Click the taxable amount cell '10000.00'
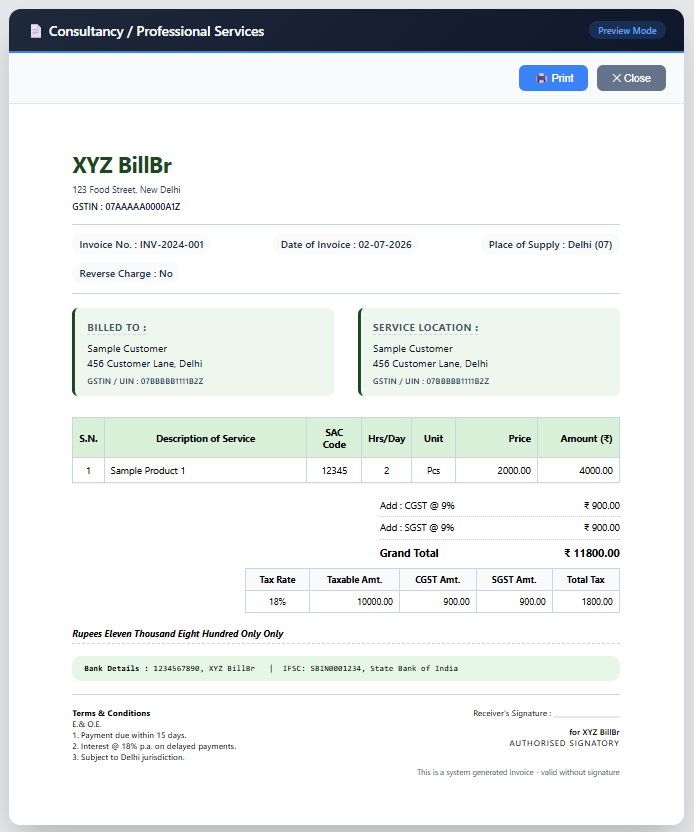 [x=354, y=602]
